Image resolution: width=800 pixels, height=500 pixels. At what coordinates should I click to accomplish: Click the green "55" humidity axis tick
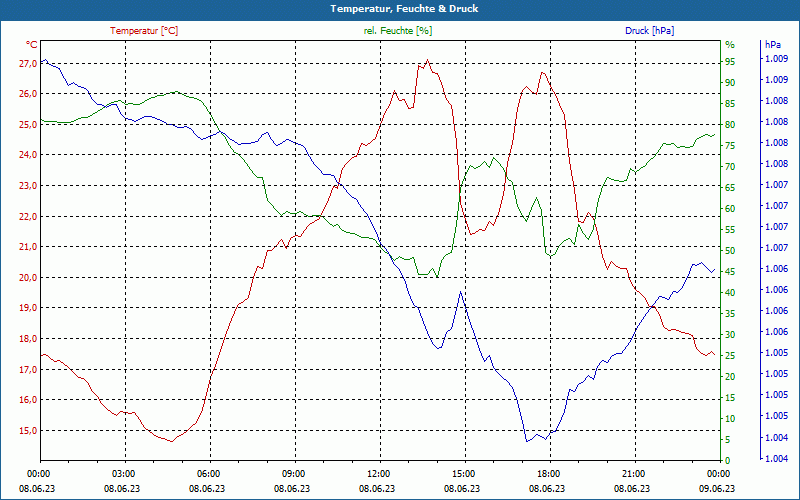[x=730, y=230]
